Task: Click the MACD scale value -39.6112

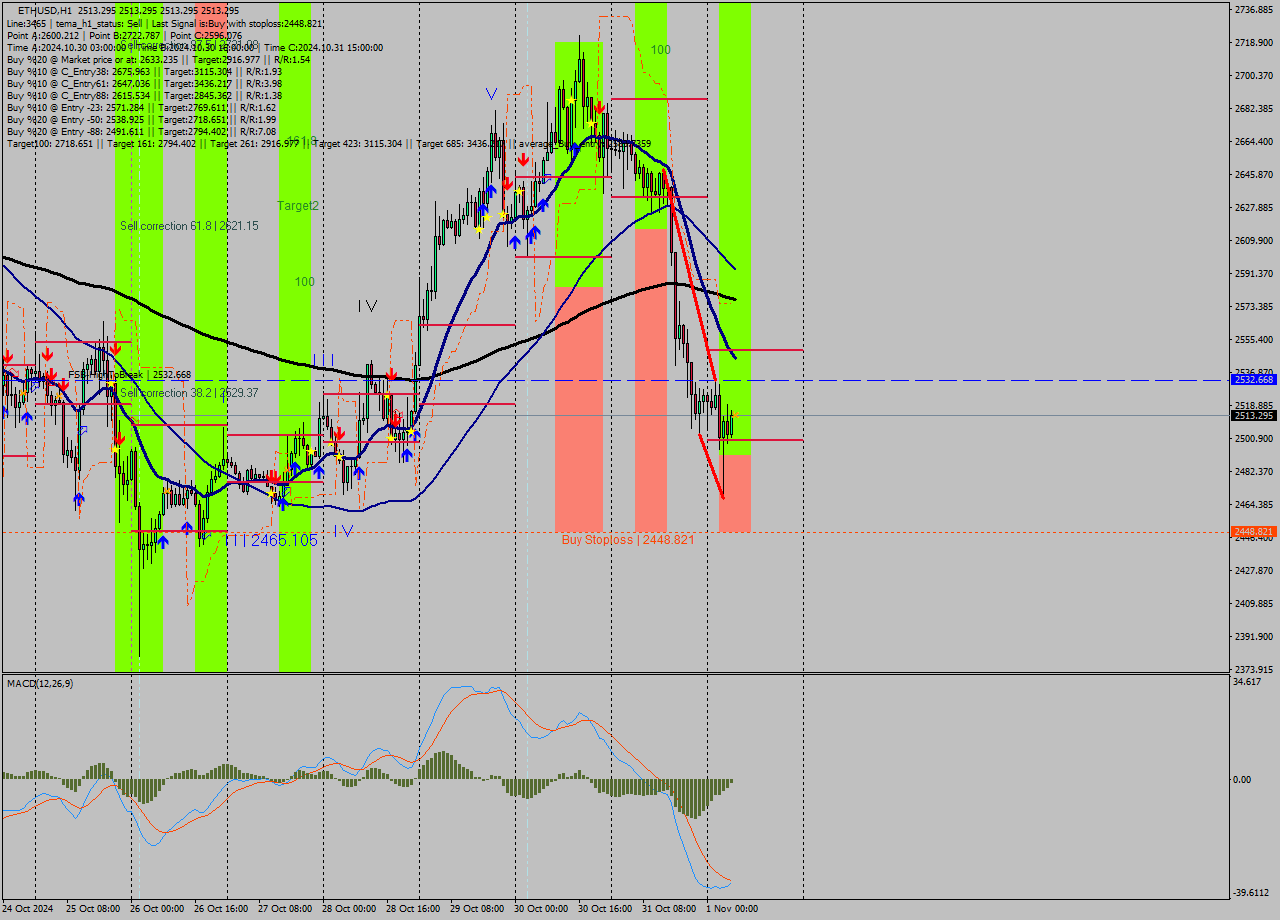Action: point(1251,893)
